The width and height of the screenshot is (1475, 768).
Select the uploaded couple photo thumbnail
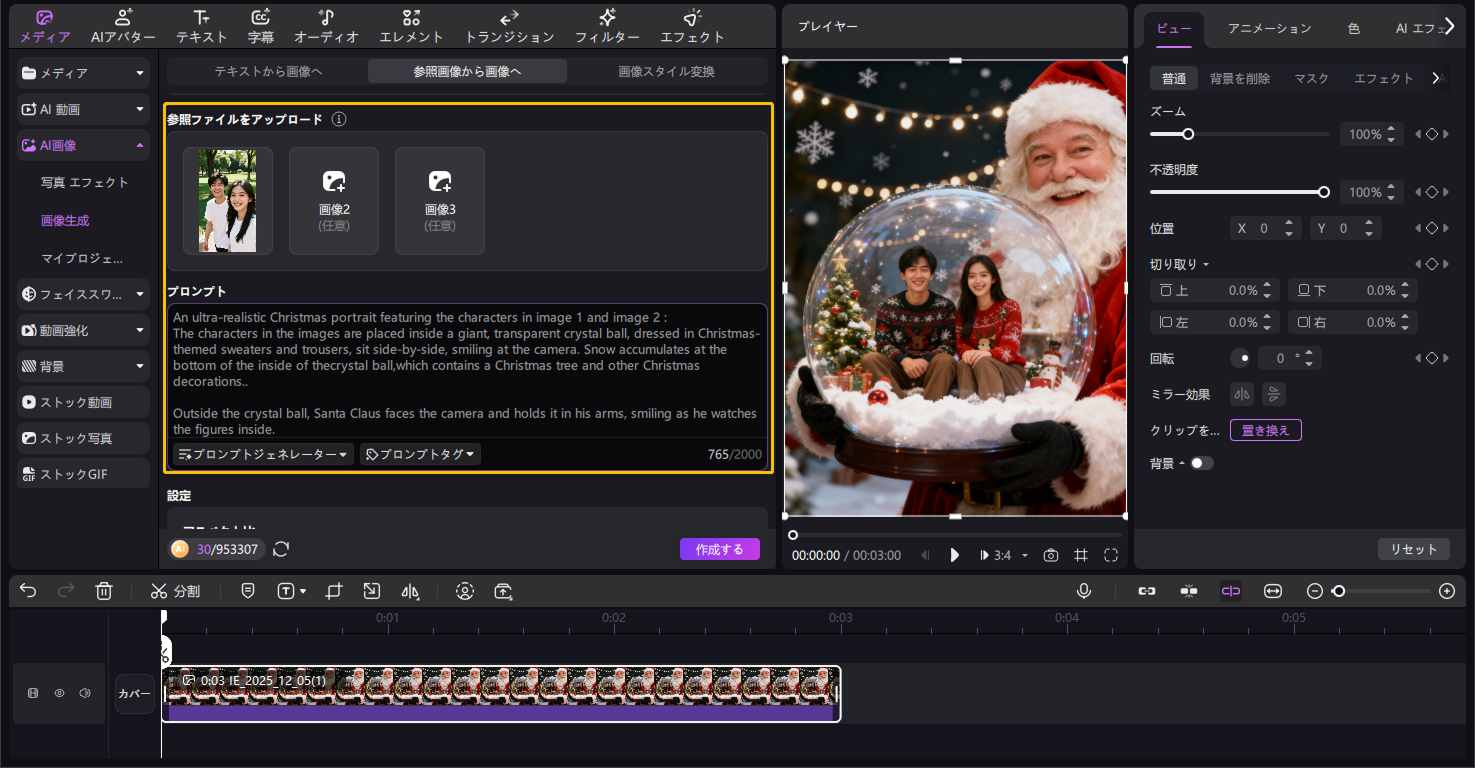(x=227, y=200)
